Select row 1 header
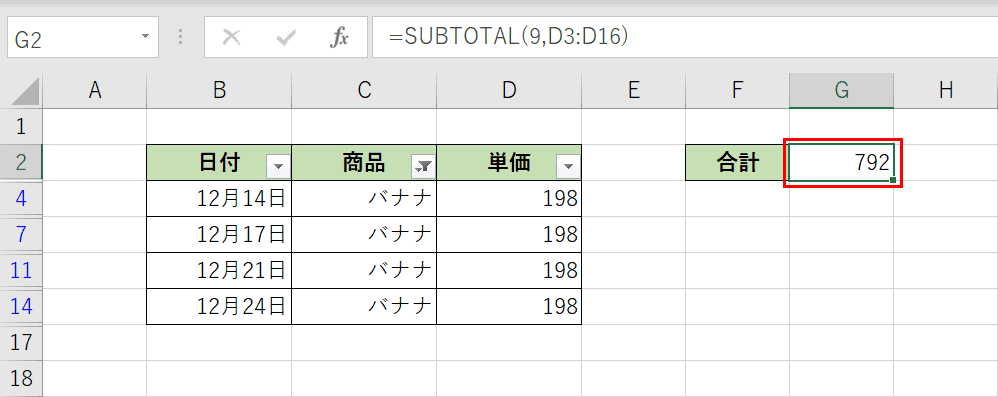Image resolution: width=998 pixels, height=397 pixels. (21, 127)
